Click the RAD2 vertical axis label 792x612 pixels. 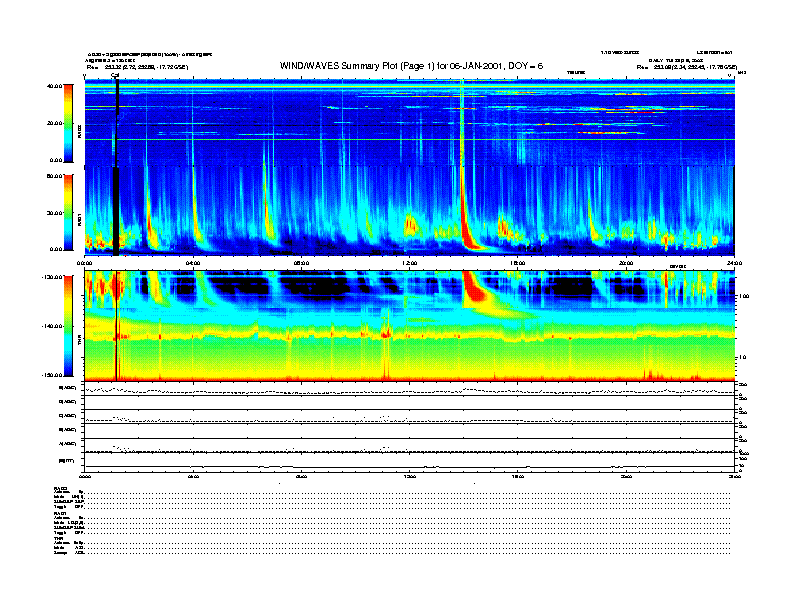[x=80, y=132]
